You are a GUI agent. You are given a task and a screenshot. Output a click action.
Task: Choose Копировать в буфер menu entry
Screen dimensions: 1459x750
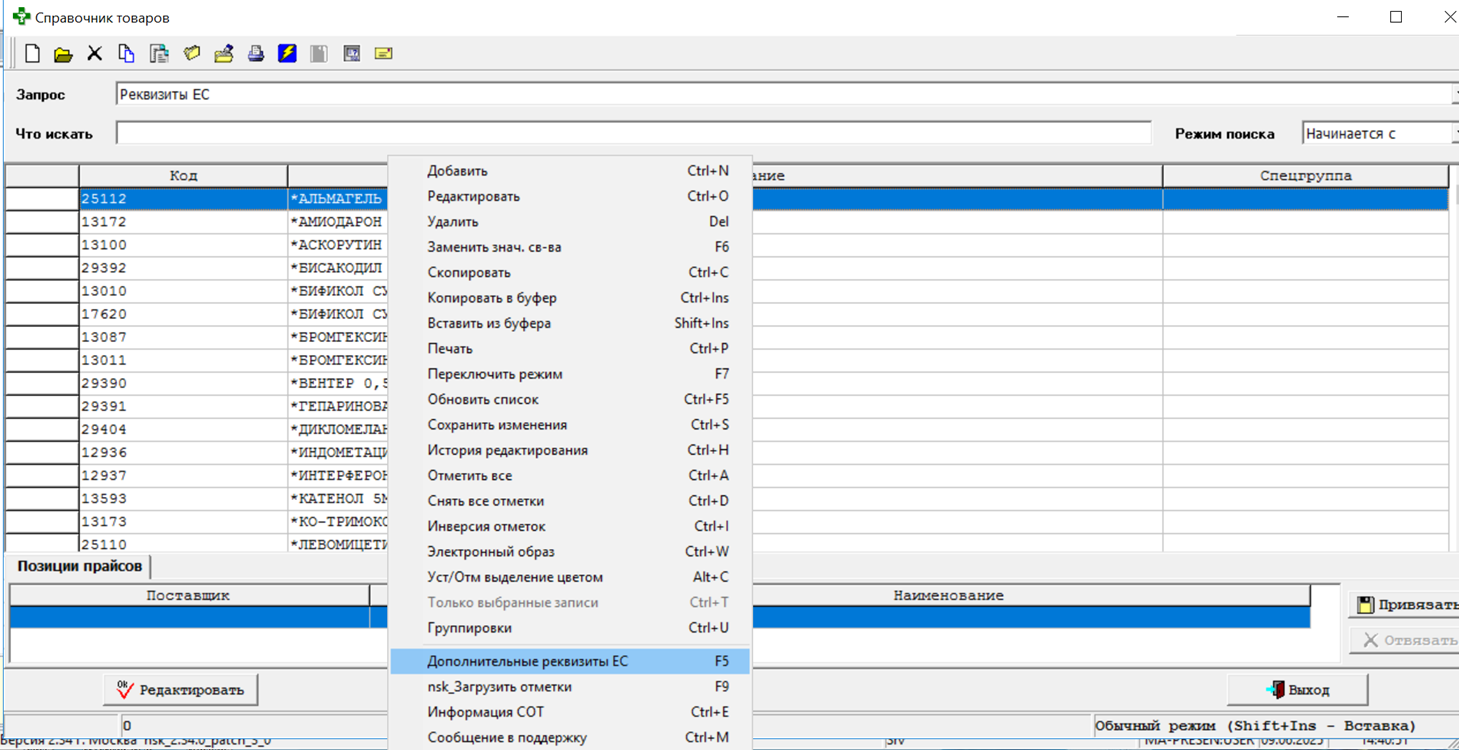pos(569,298)
